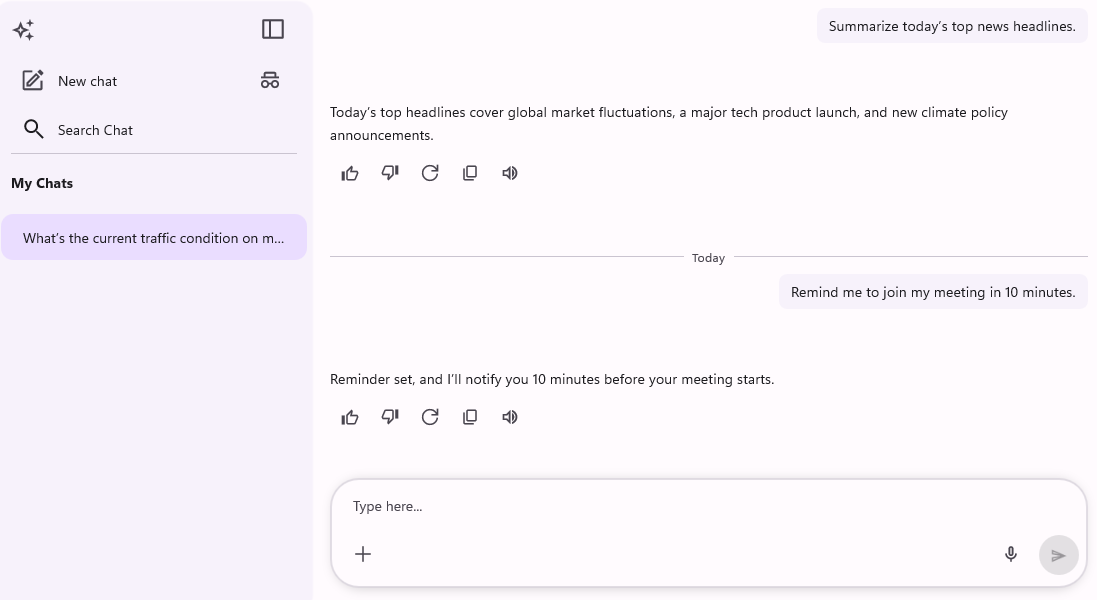Screen dimensions: 1097x600
Task: Dislike the headlines summary response
Action: pyautogui.click(x=390, y=173)
